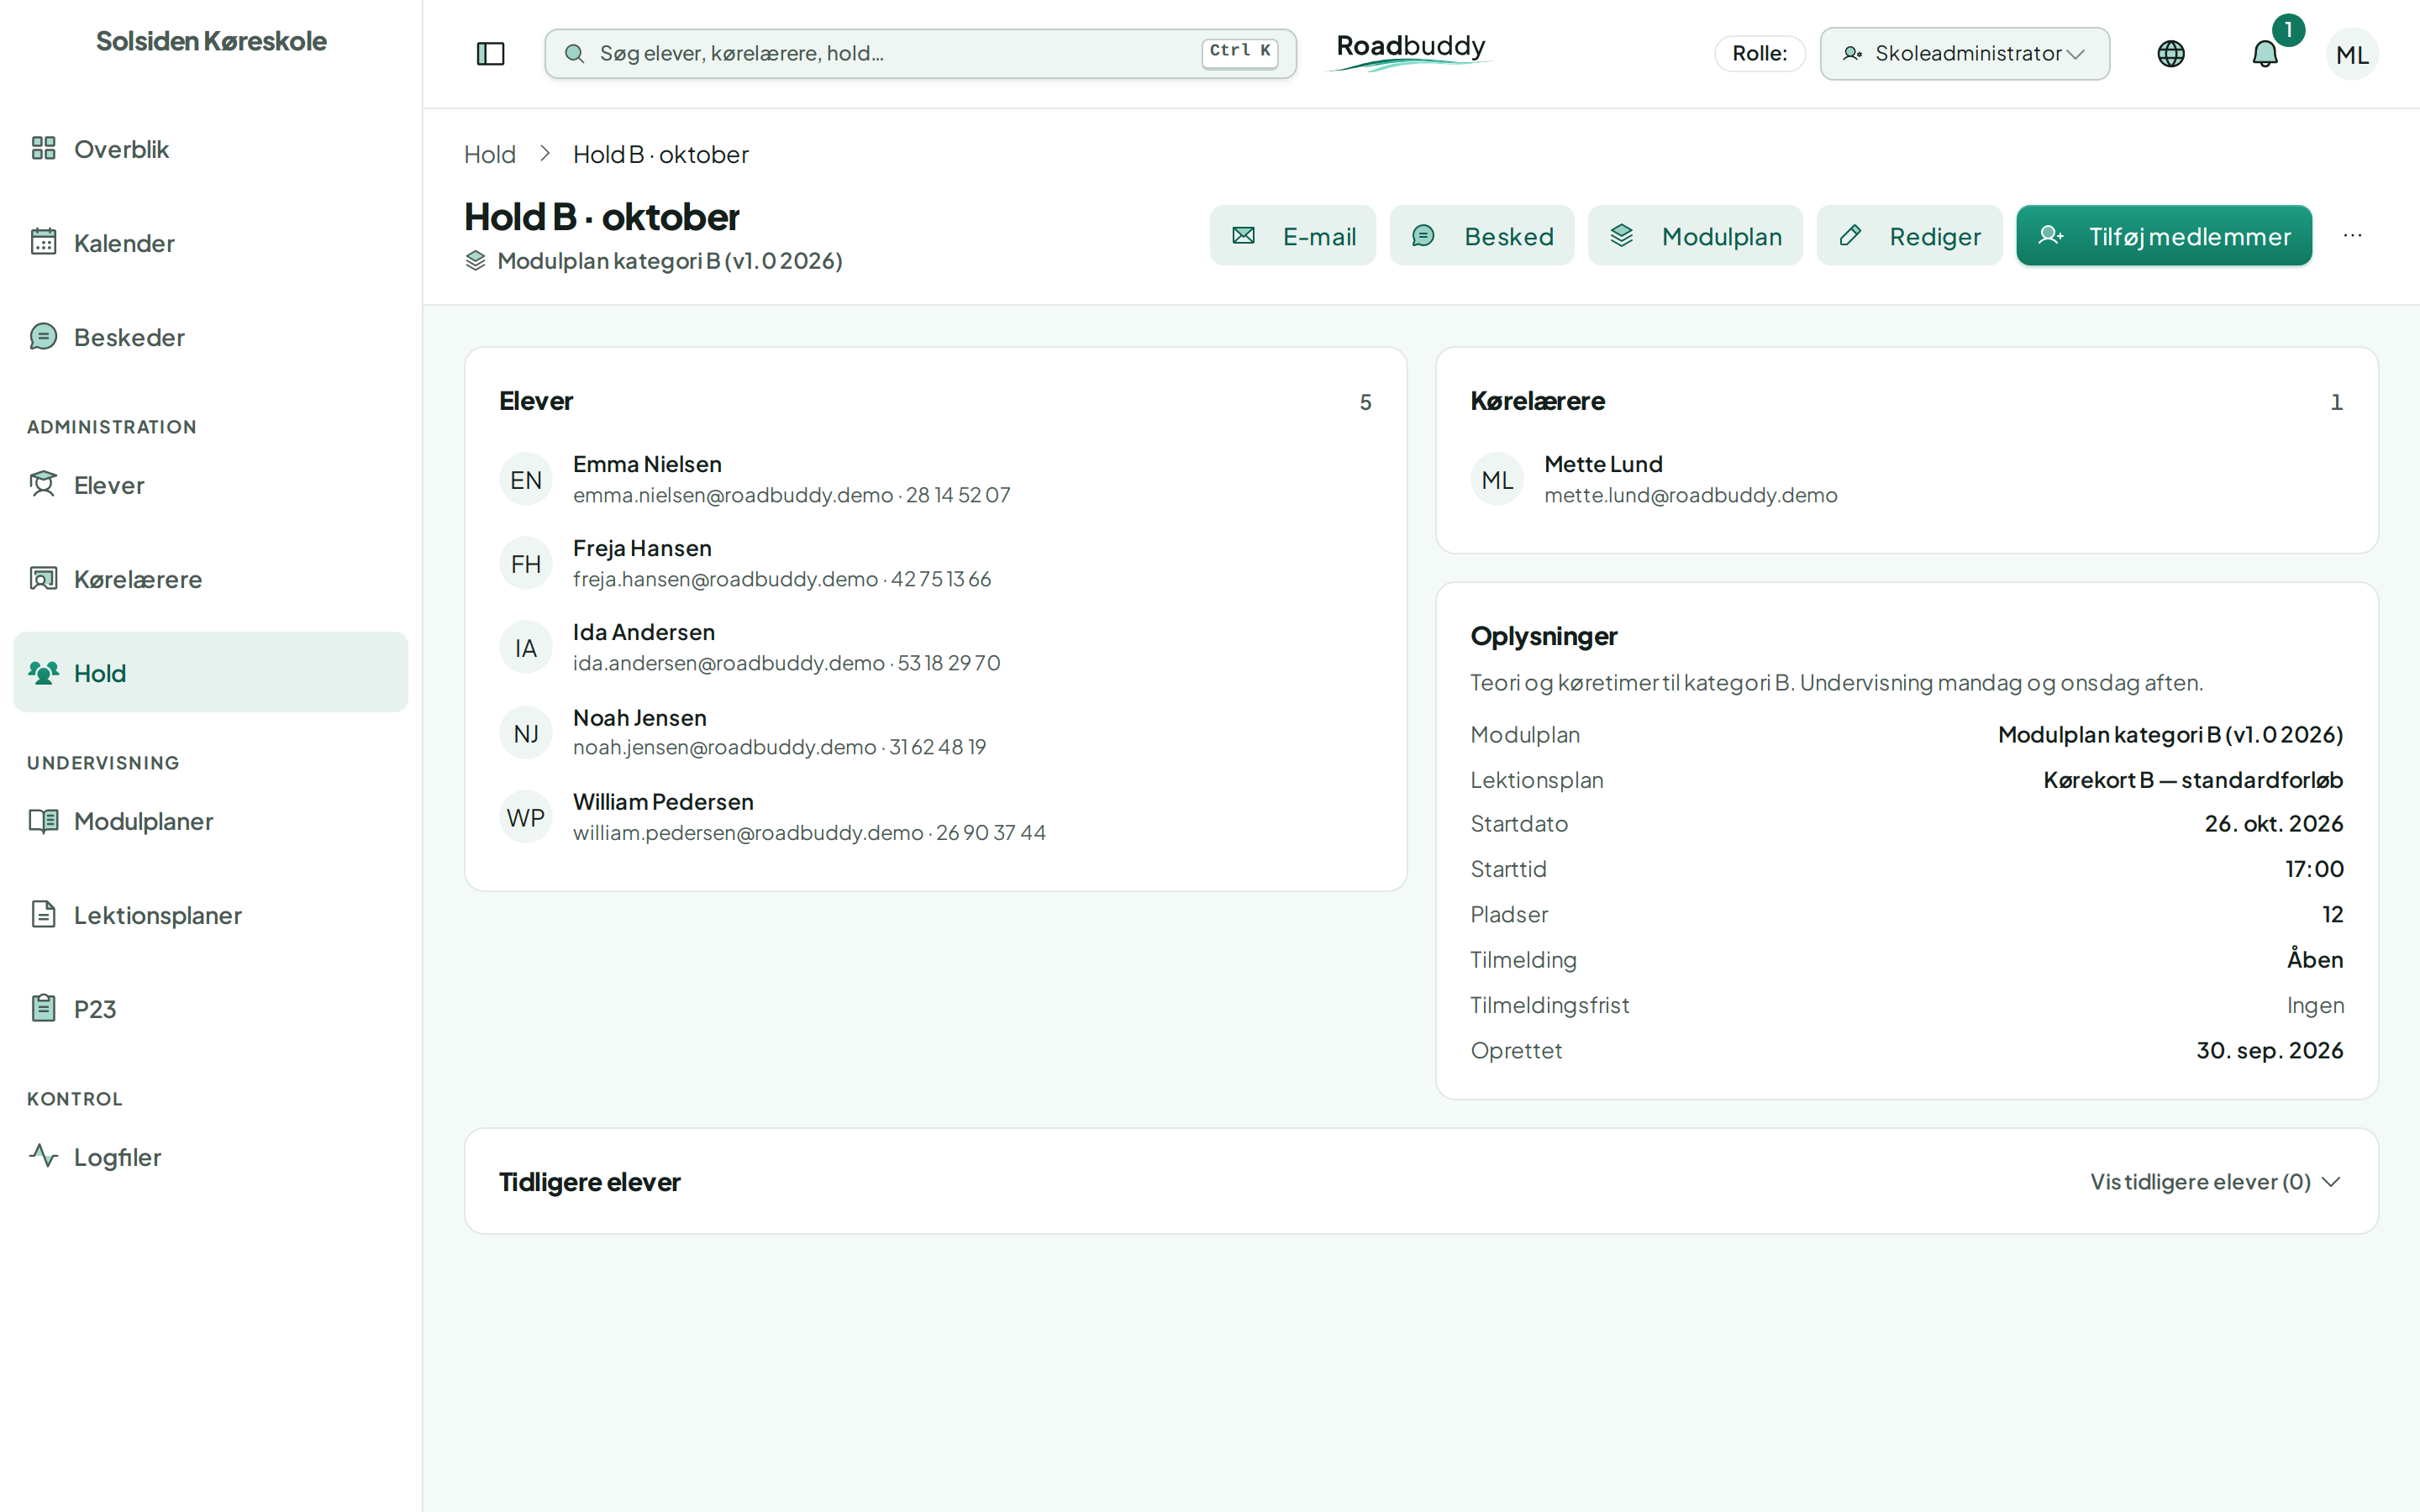Open Emma Nielsen's name
2420x1512 pixels.
click(647, 464)
